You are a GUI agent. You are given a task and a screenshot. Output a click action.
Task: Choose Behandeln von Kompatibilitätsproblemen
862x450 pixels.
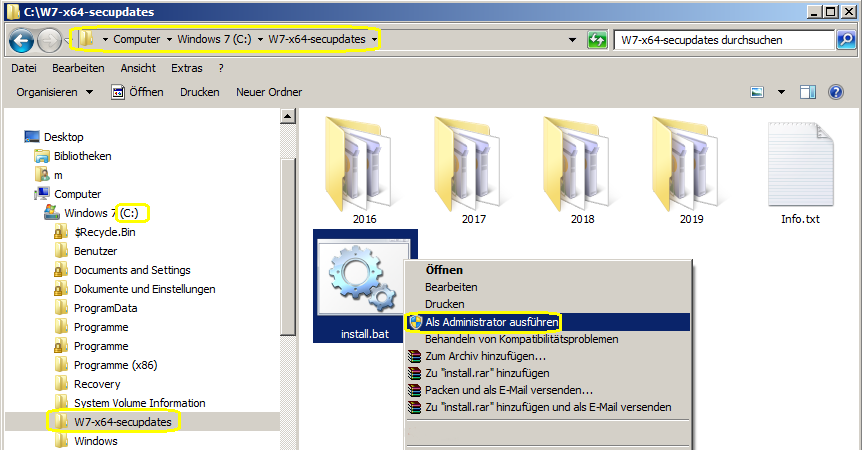(548, 339)
